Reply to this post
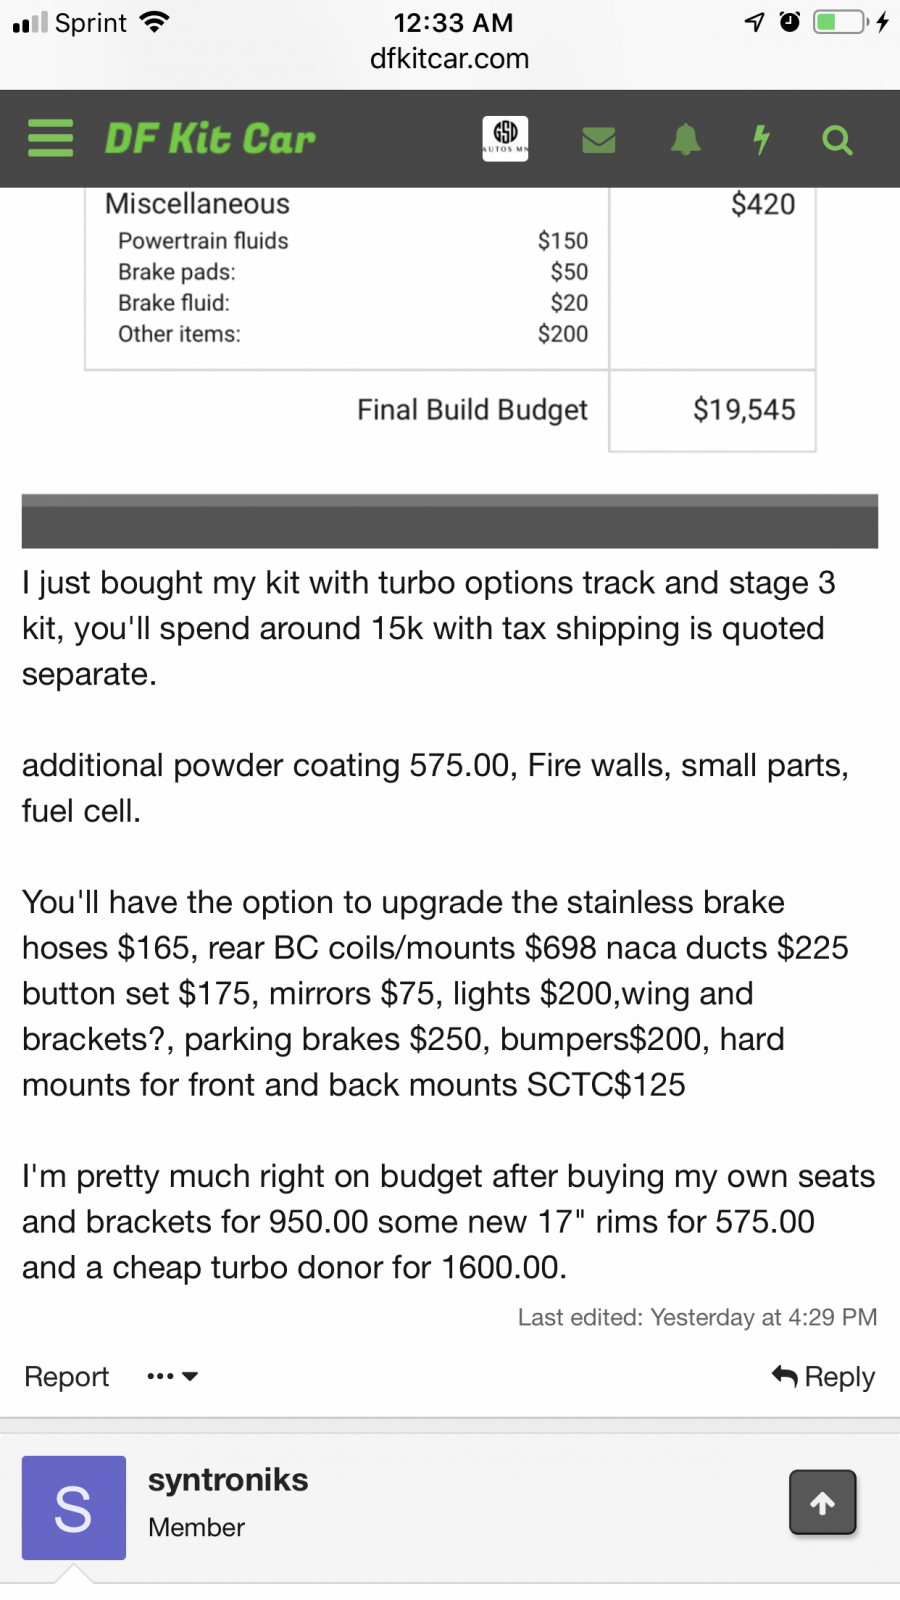Image resolution: width=900 pixels, height=1600 pixels. click(823, 1377)
